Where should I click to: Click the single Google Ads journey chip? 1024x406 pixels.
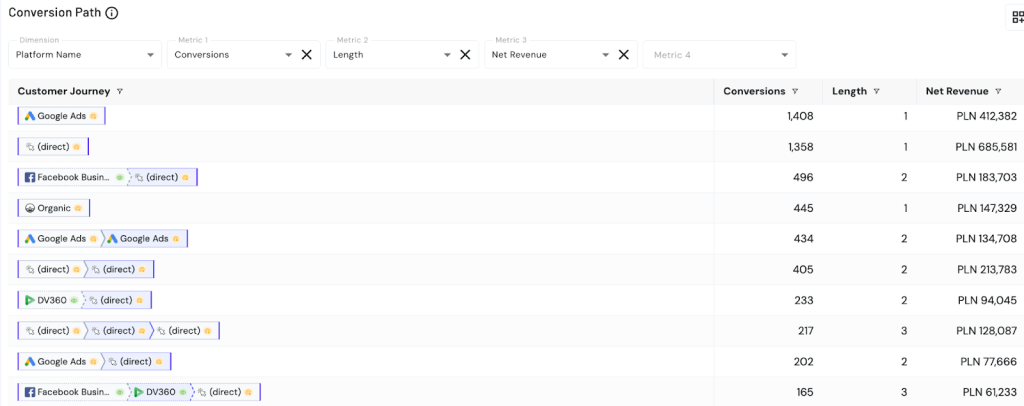click(61, 116)
